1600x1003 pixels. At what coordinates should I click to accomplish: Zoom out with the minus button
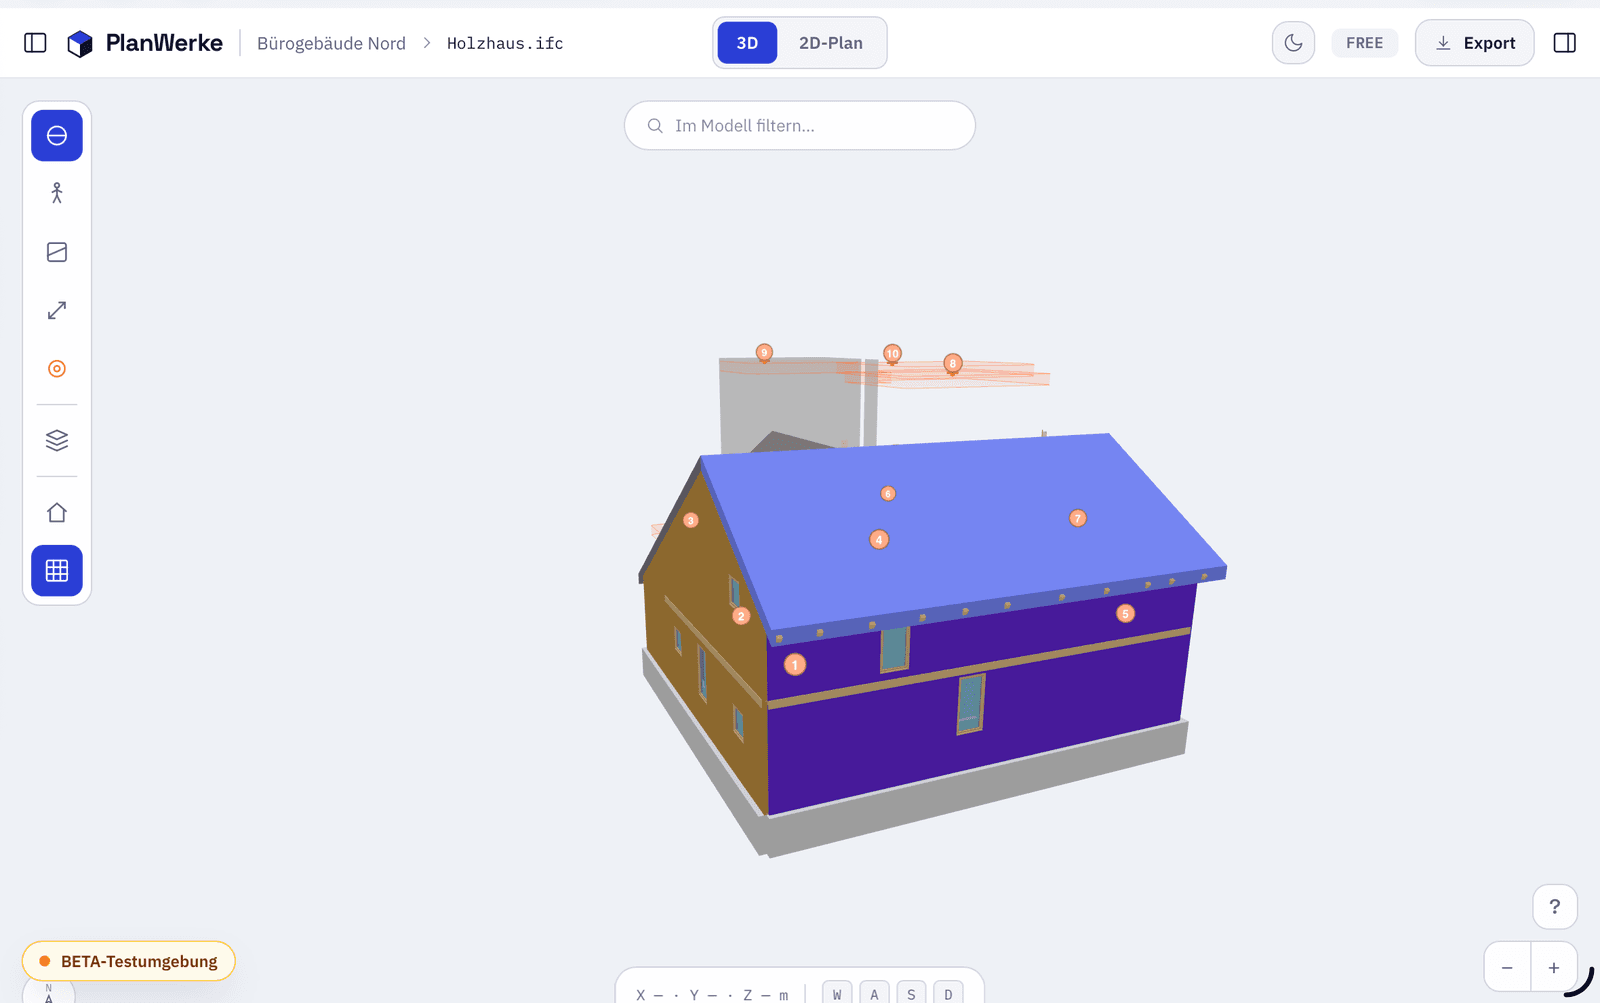[1507, 967]
